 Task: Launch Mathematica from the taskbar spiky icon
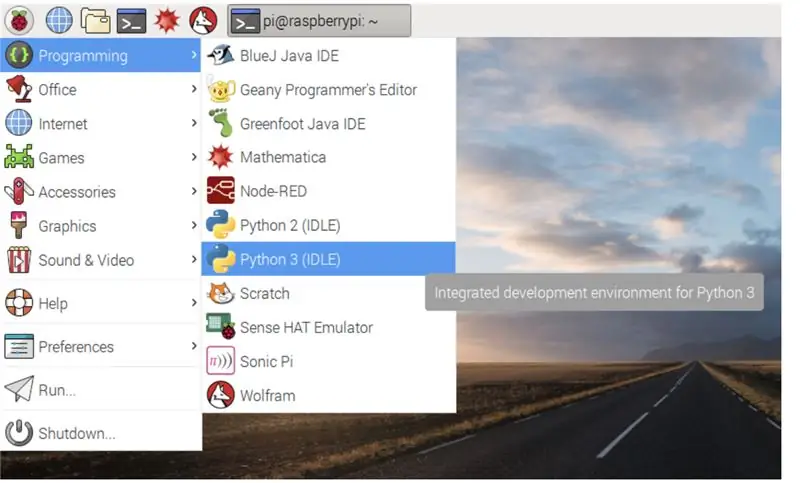point(167,21)
